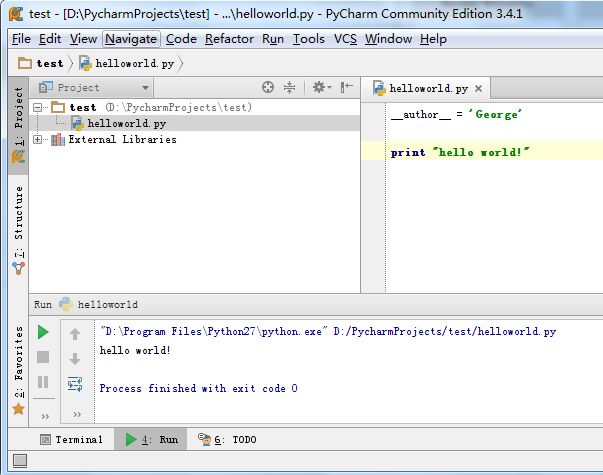Hide the Project panel with the hide icon
This screenshot has width=603, height=475.
[x=347, y=87]
